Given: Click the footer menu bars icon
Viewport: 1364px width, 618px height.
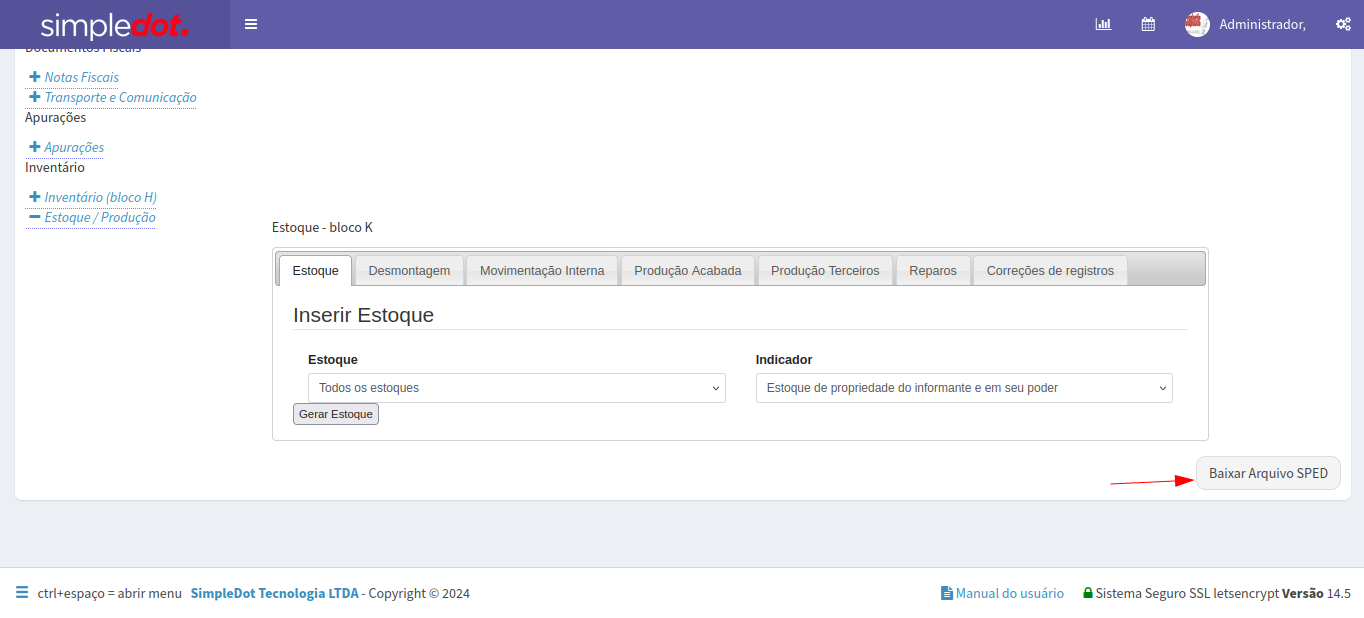Looking at the screenshot, I should point(22,593).
